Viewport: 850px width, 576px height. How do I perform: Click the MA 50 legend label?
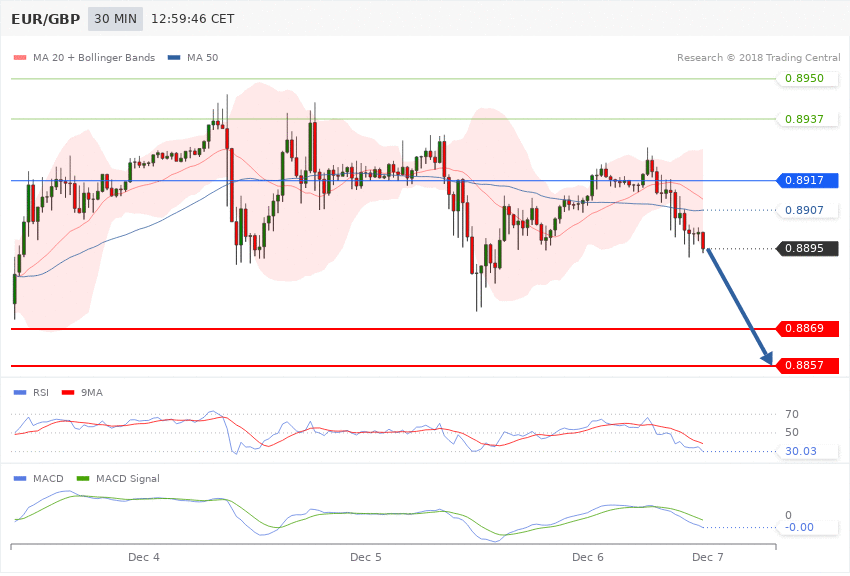202,57
